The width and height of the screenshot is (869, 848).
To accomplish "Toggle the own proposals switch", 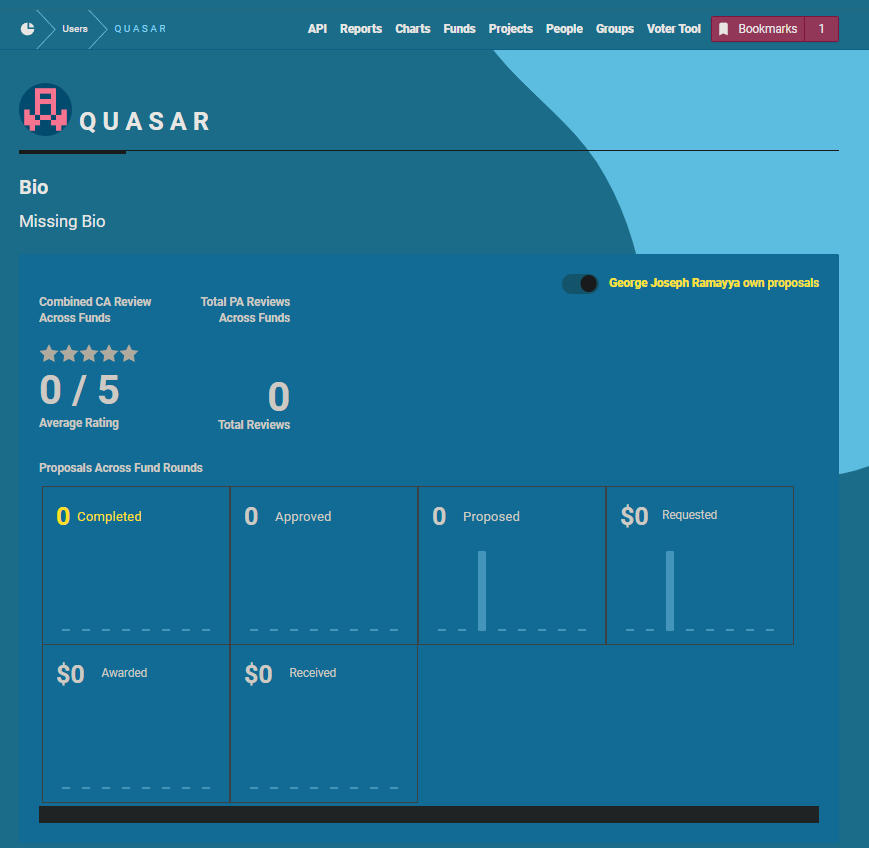I will point(580,284).
